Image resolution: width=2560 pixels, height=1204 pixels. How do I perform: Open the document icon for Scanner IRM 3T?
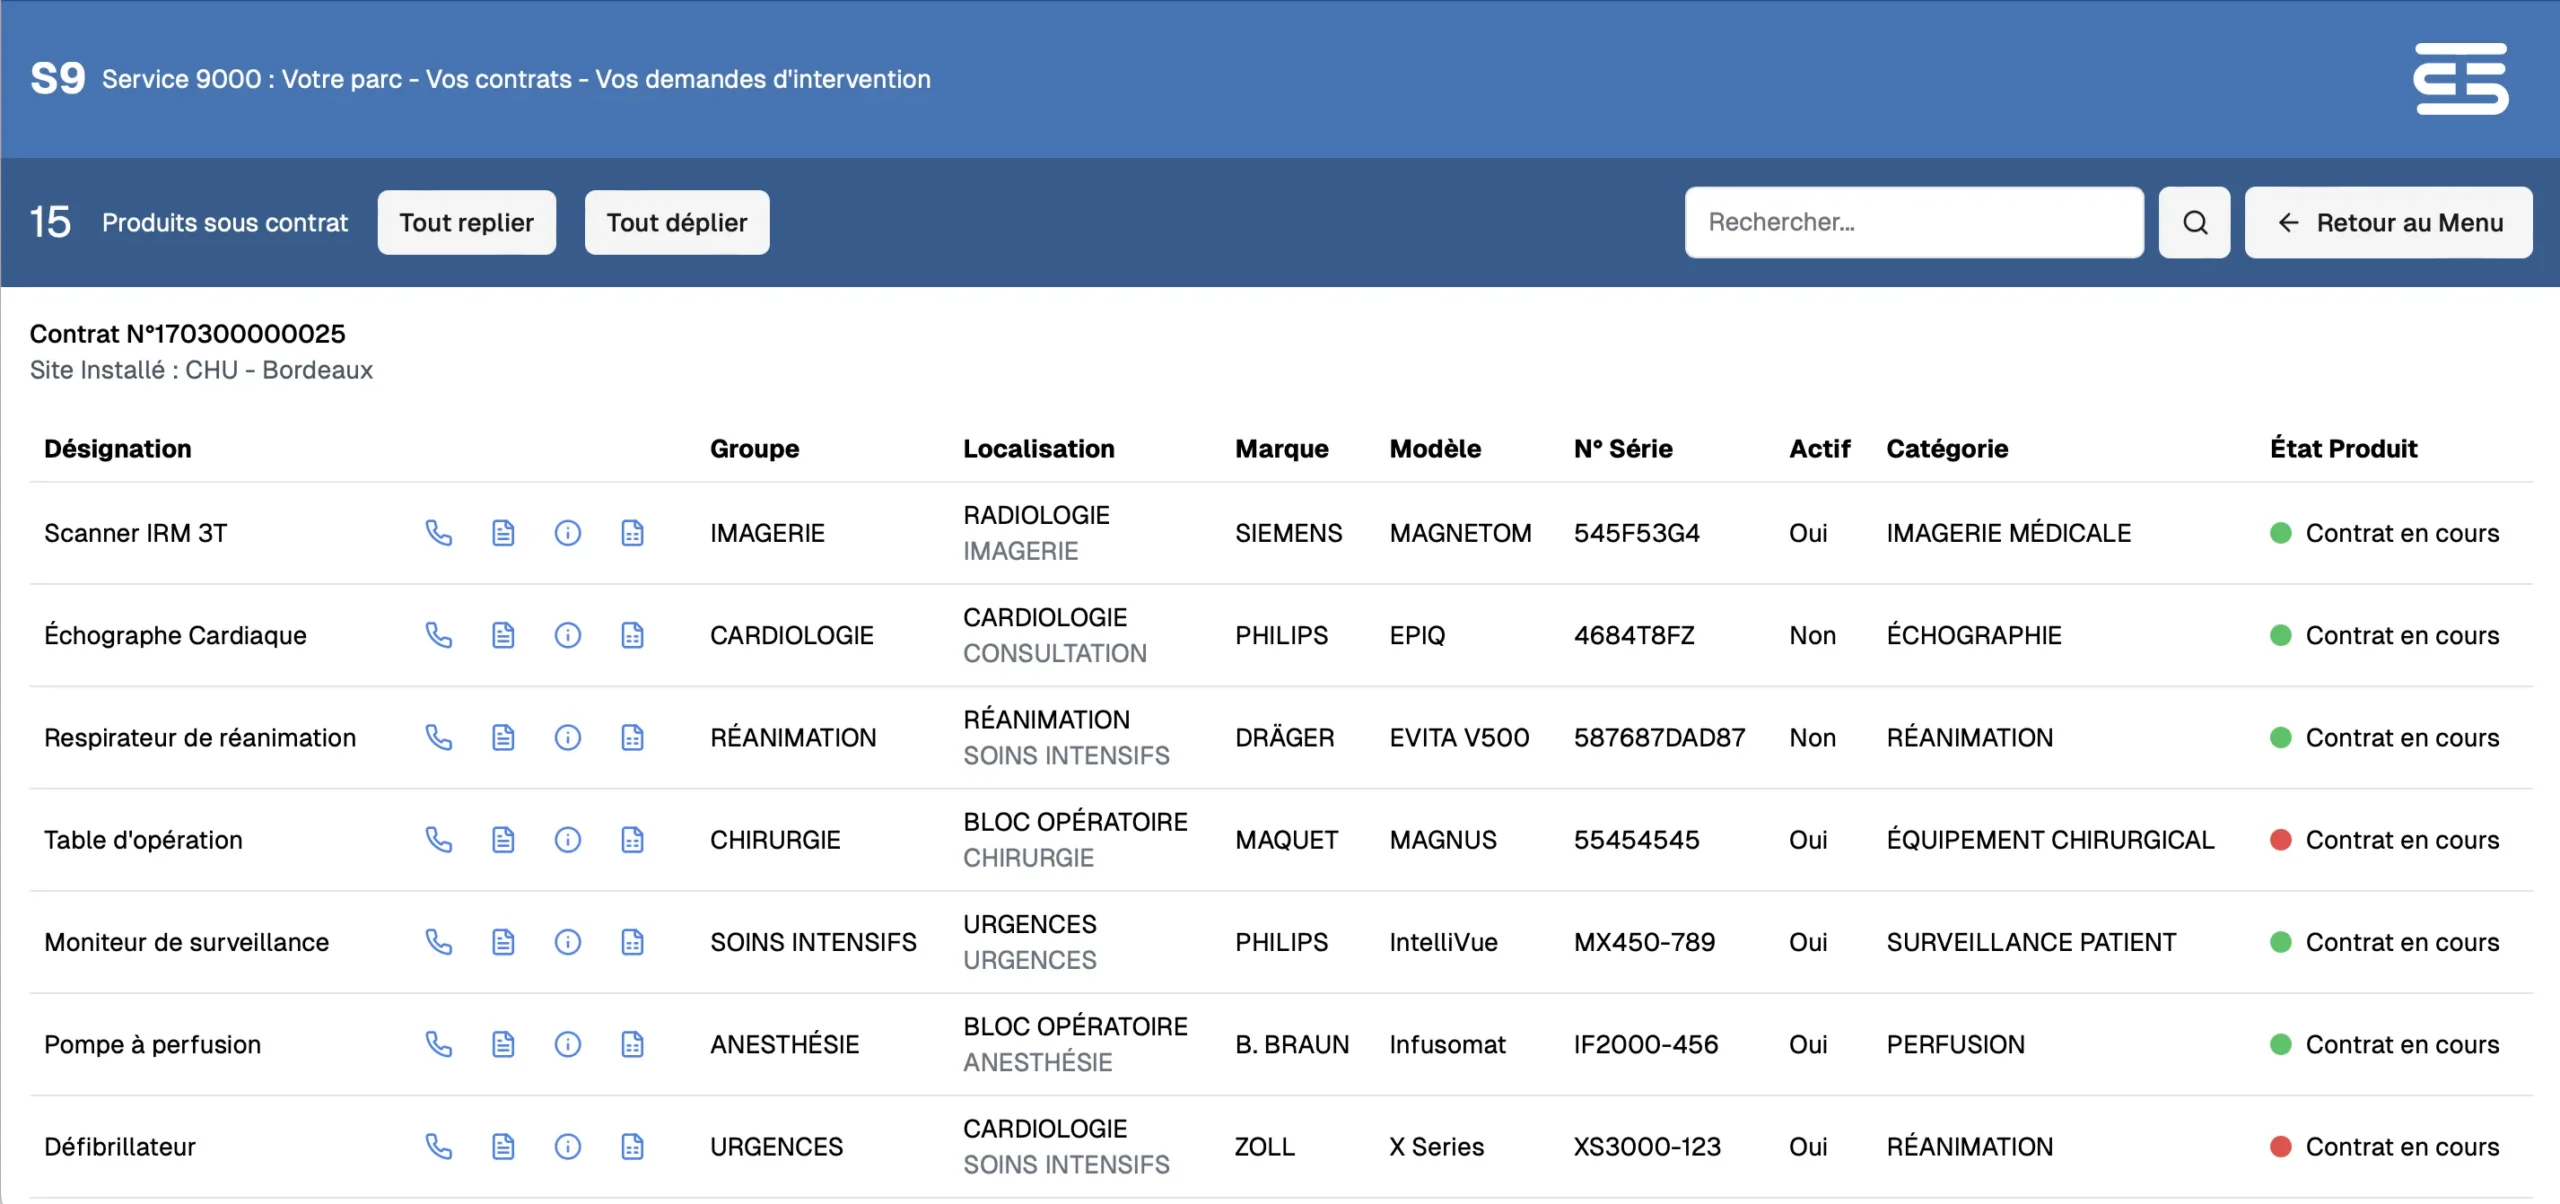coord(503,533)
